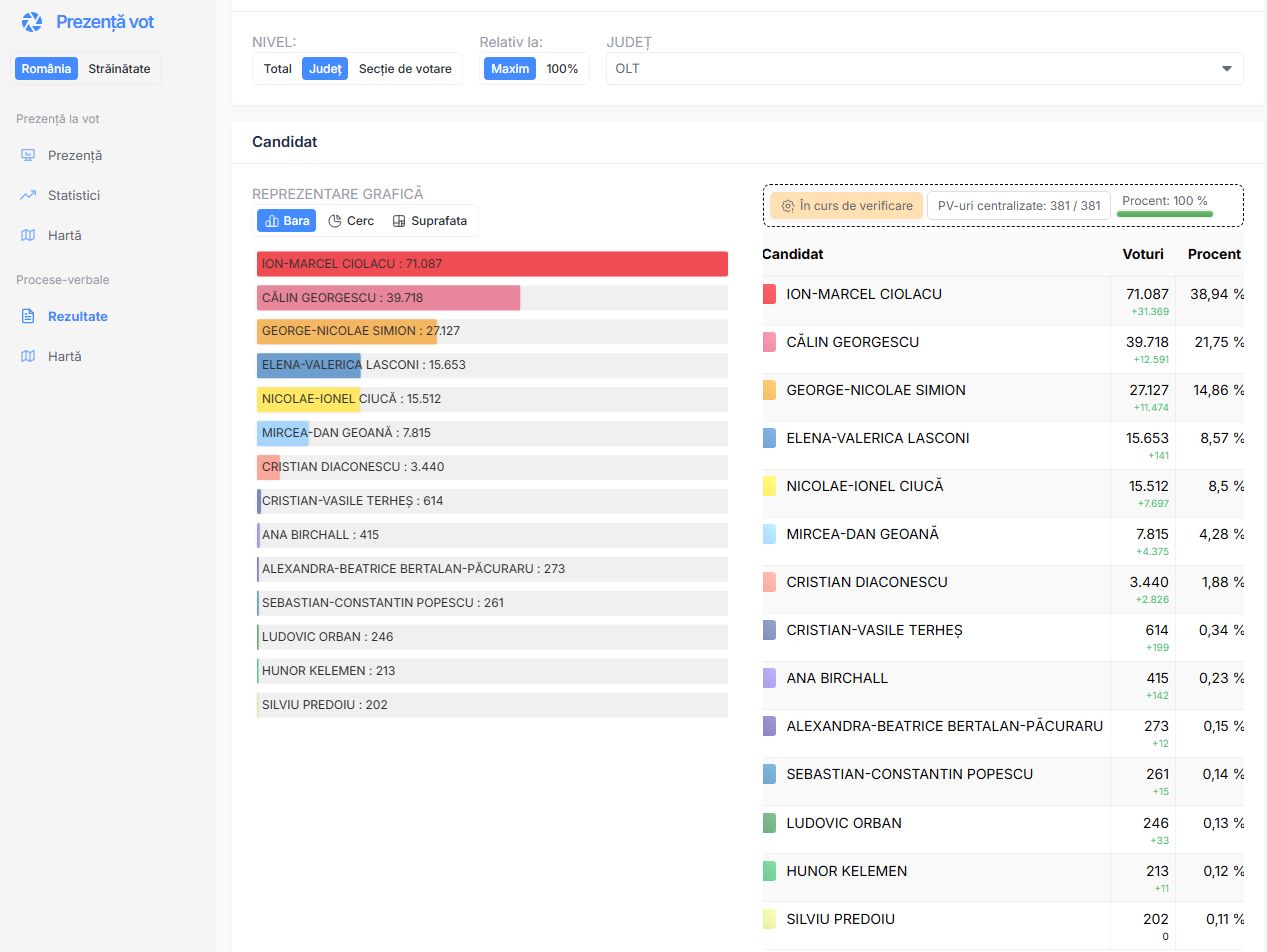Click red color swatch for Ion-Marcel Ciolacu
This screenshot has height=952, width=1267.
pos(769,294)
